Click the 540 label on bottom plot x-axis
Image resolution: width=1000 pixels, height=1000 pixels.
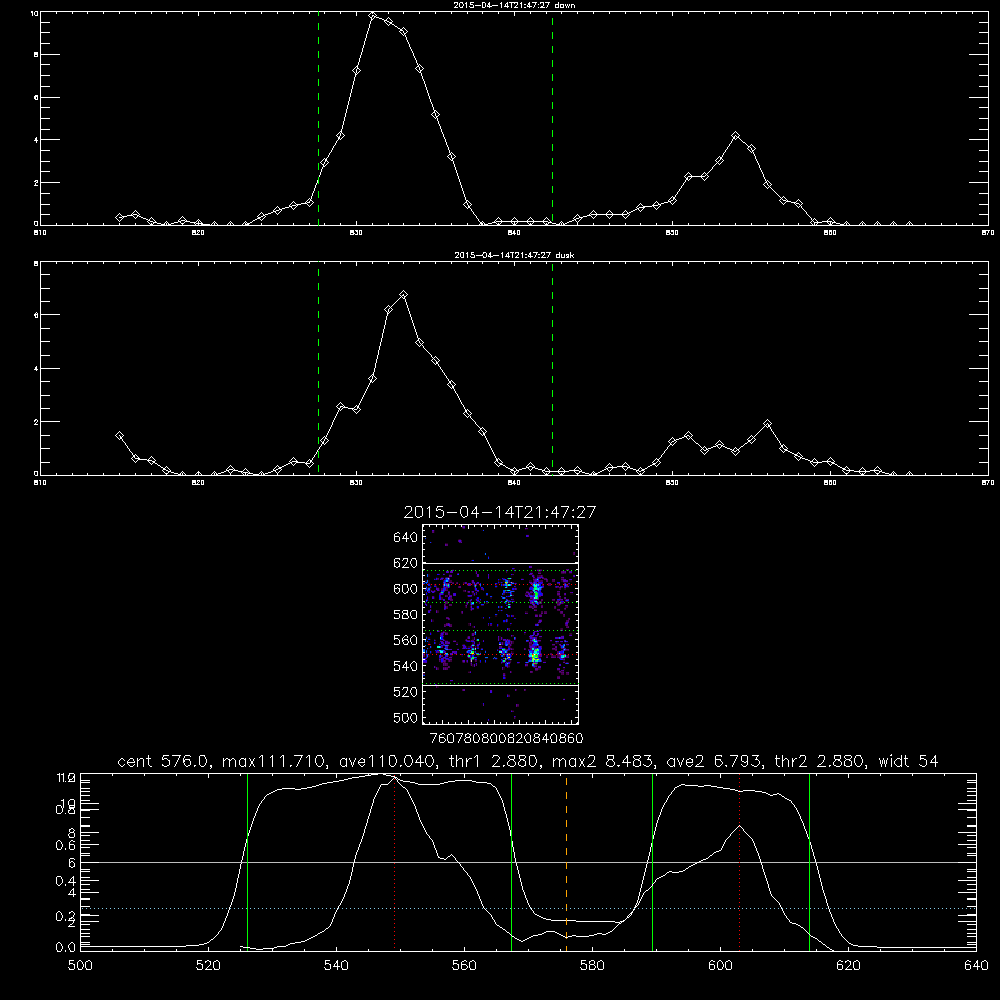[336, 966]
